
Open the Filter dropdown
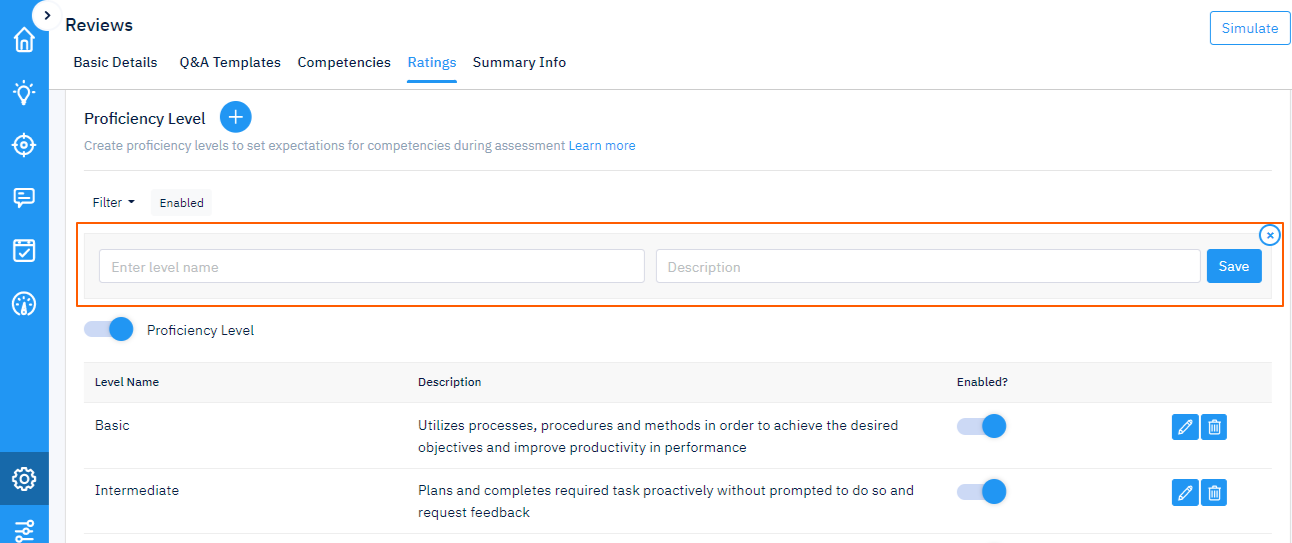click(x=113, y=202)
